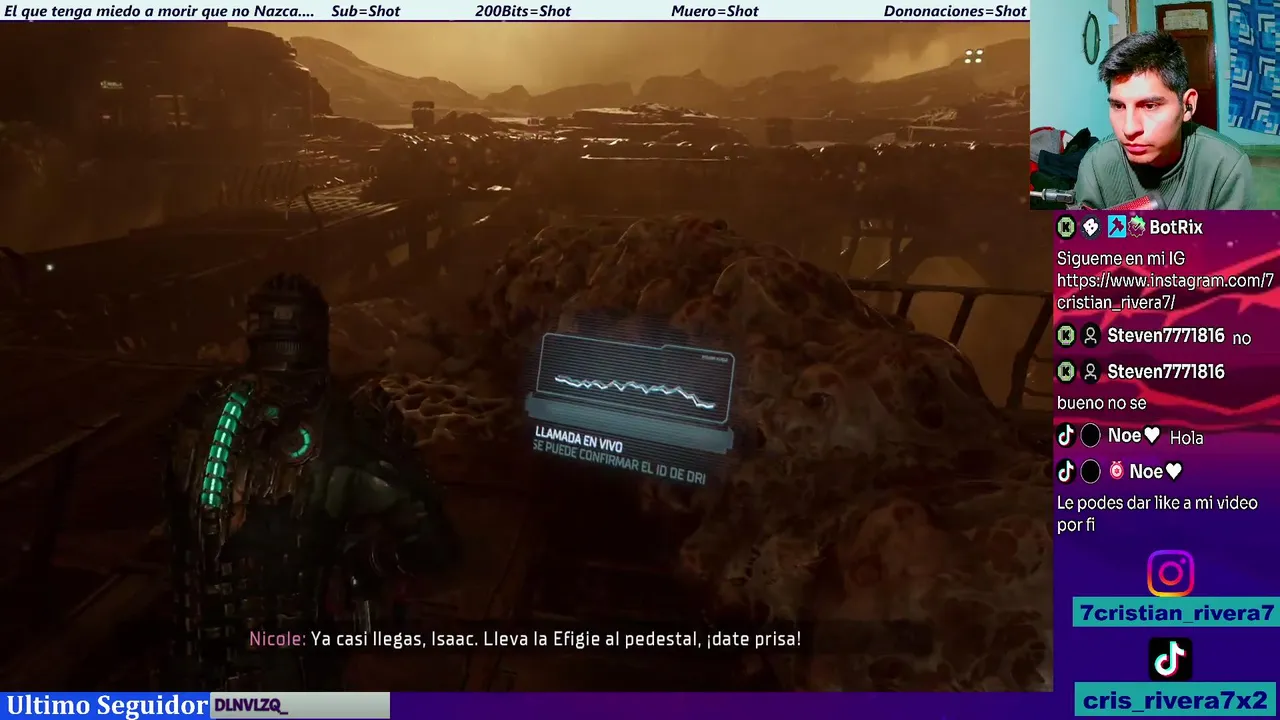Click the heart emoji after Noe before 'Hola'

tap(1152, 436)
